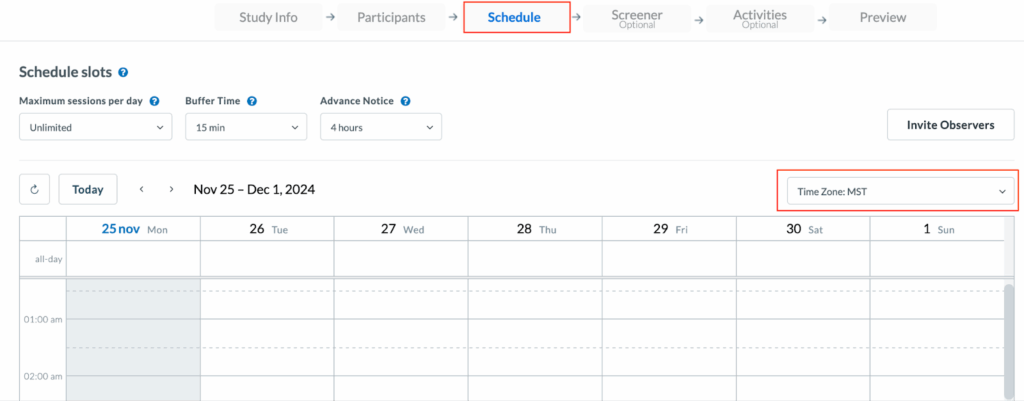Expand Maximum sessions per day dropdown
The image size is (1024, 401).
95,127
